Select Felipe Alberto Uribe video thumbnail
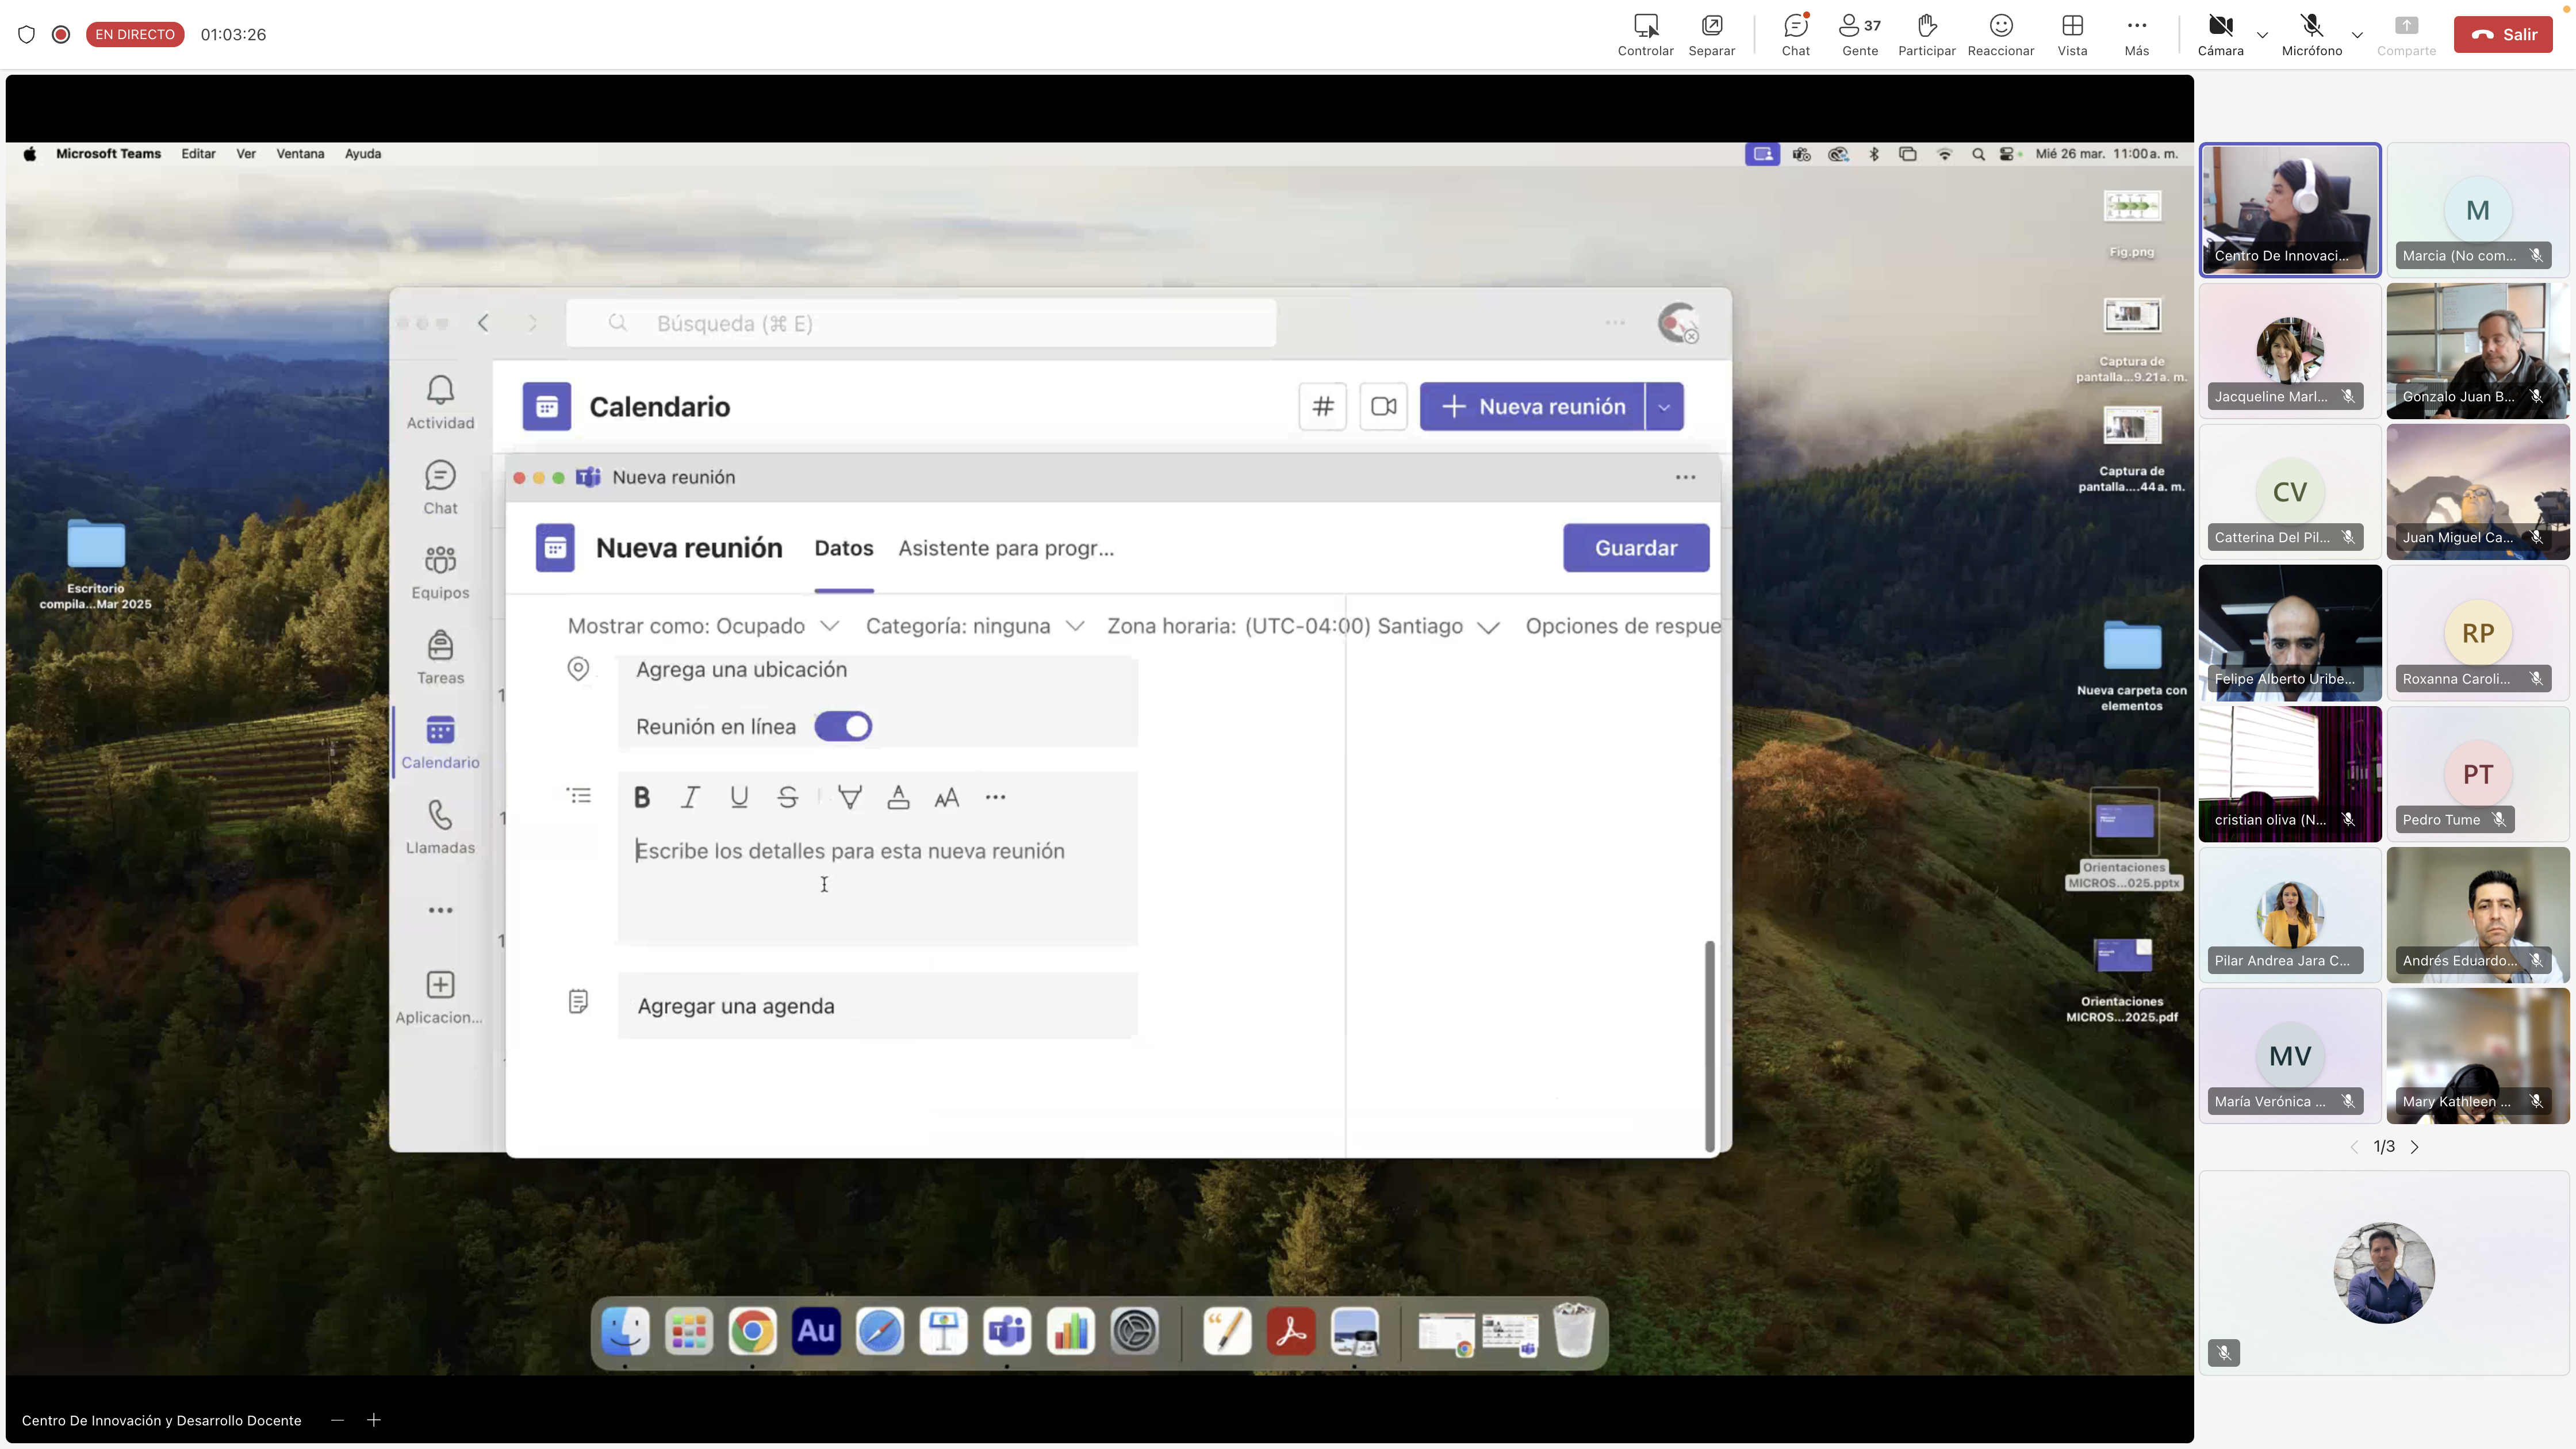Screen dimensions: 2576x1449 pyautogui.click(x=2290, y=633)
